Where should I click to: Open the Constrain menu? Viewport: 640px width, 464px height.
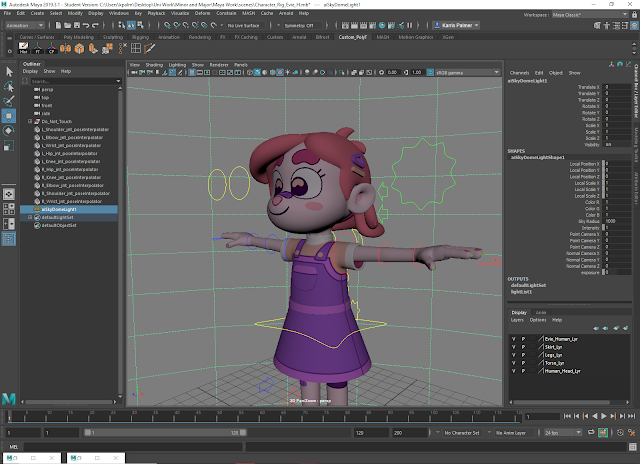point(226,13)
